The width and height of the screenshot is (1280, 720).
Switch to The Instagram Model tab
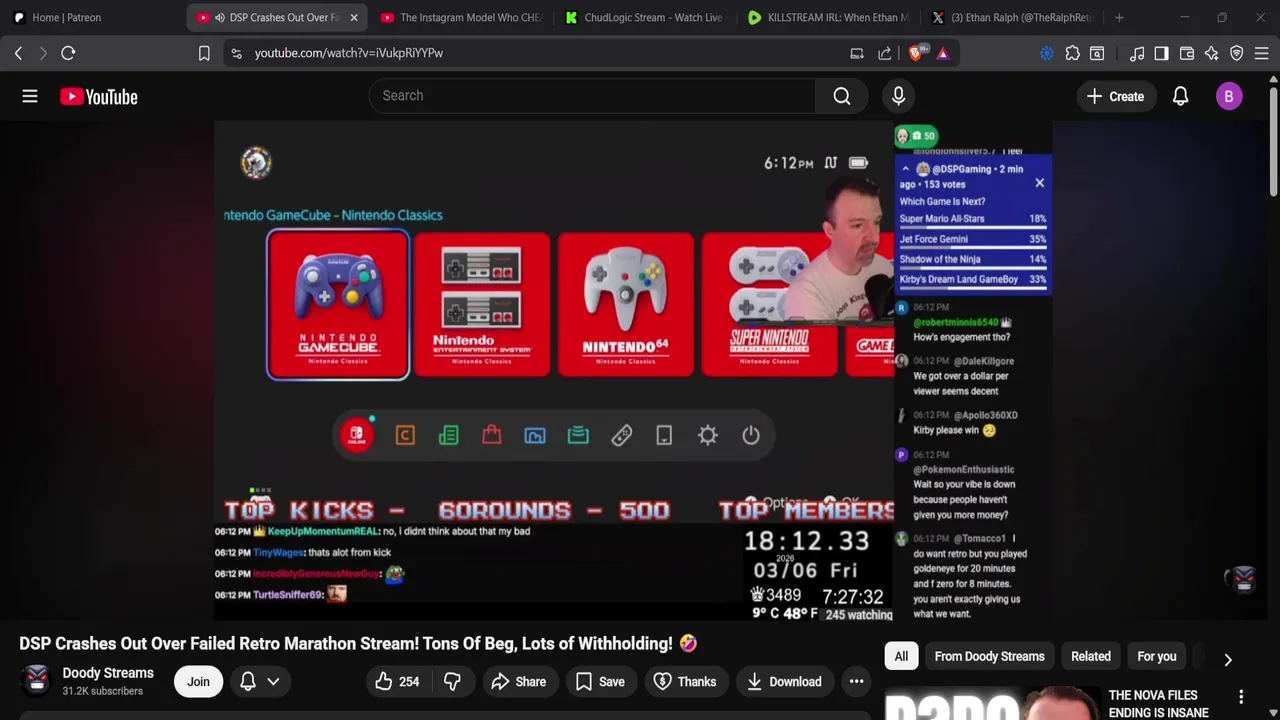point(460,17)
